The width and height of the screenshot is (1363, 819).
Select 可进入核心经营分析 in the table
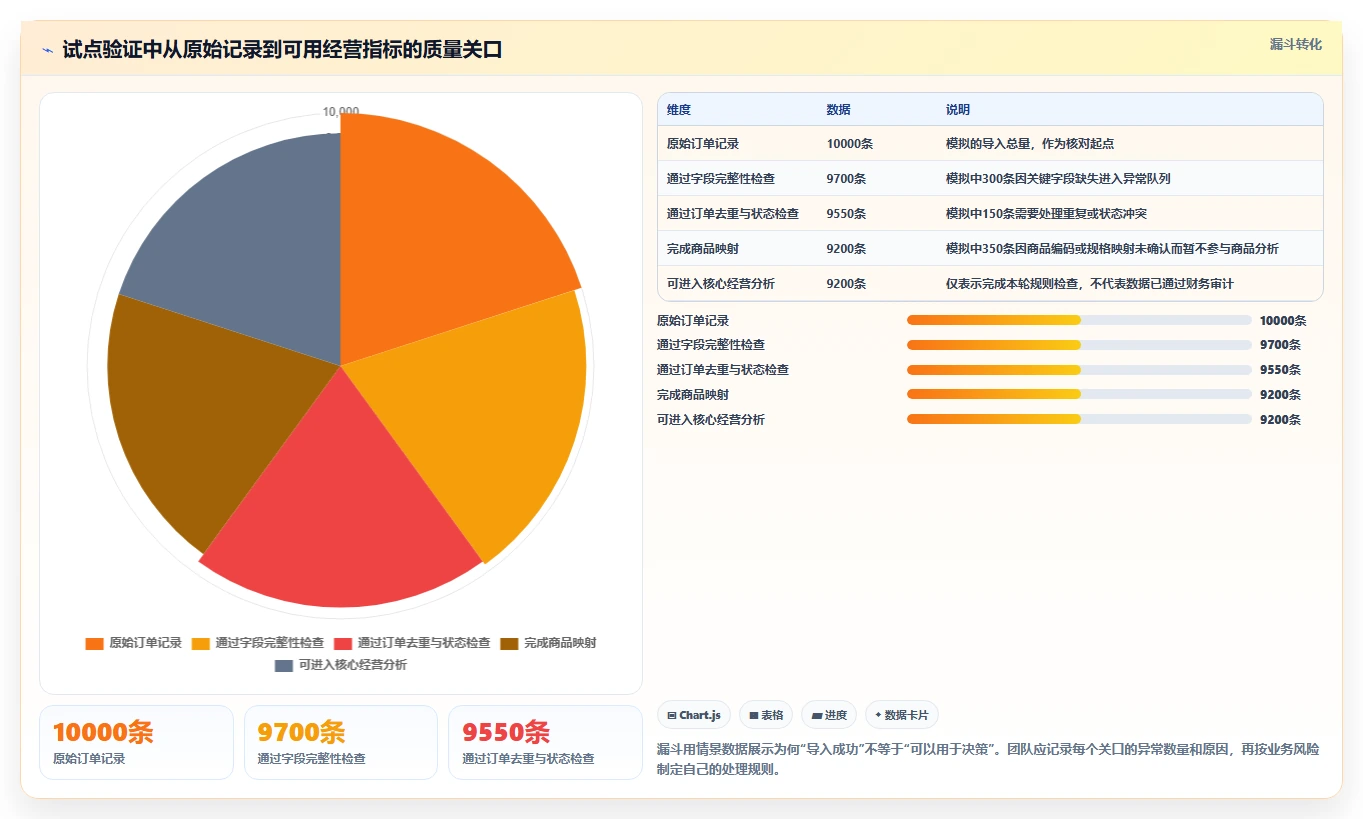721,284
